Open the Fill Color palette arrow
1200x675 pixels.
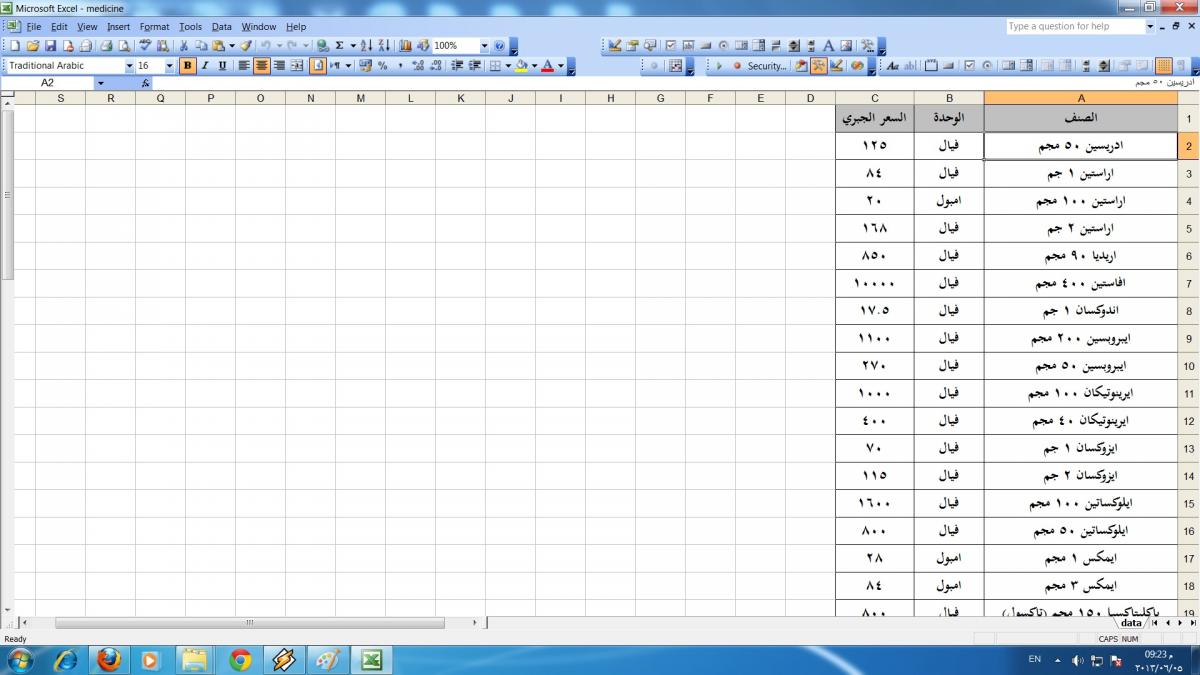[534, 66]
